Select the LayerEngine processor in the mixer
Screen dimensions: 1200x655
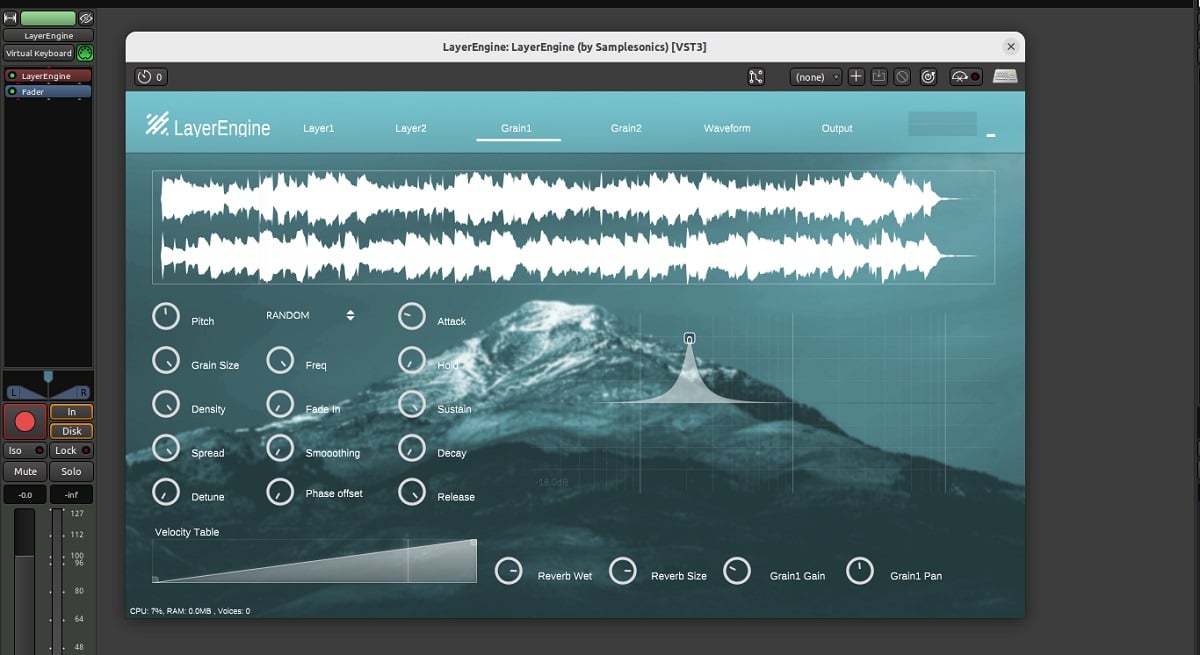(x=48, y=76)
